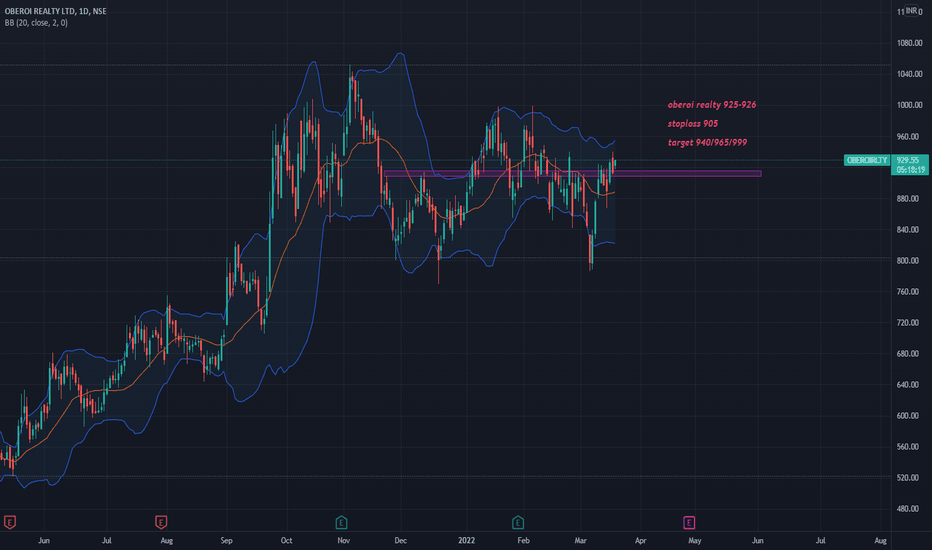The image size is (932, 550).
Task: Click the Feb label on time axis
Action: click(x=523, y=540)
